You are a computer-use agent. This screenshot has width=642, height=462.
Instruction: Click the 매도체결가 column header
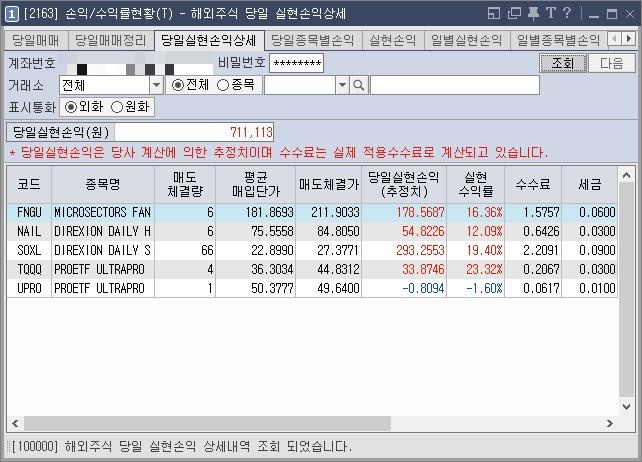329,184
